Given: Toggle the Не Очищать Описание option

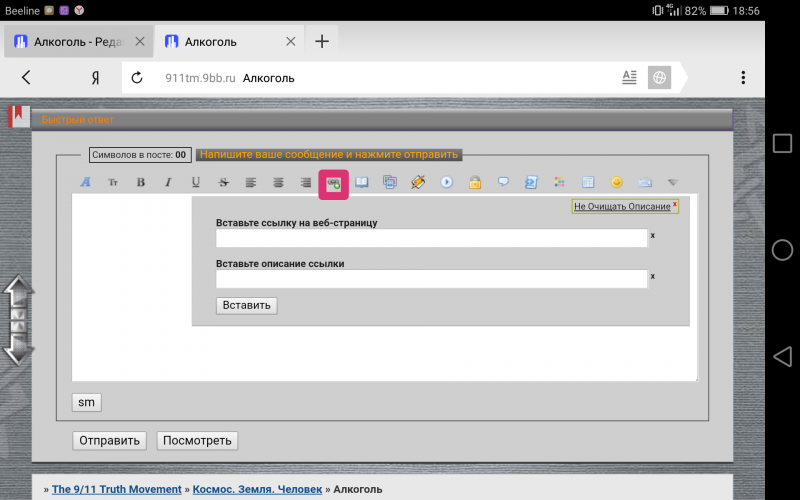Looking at the screenshot, I should pyautogui.click(x=622, y=207).
